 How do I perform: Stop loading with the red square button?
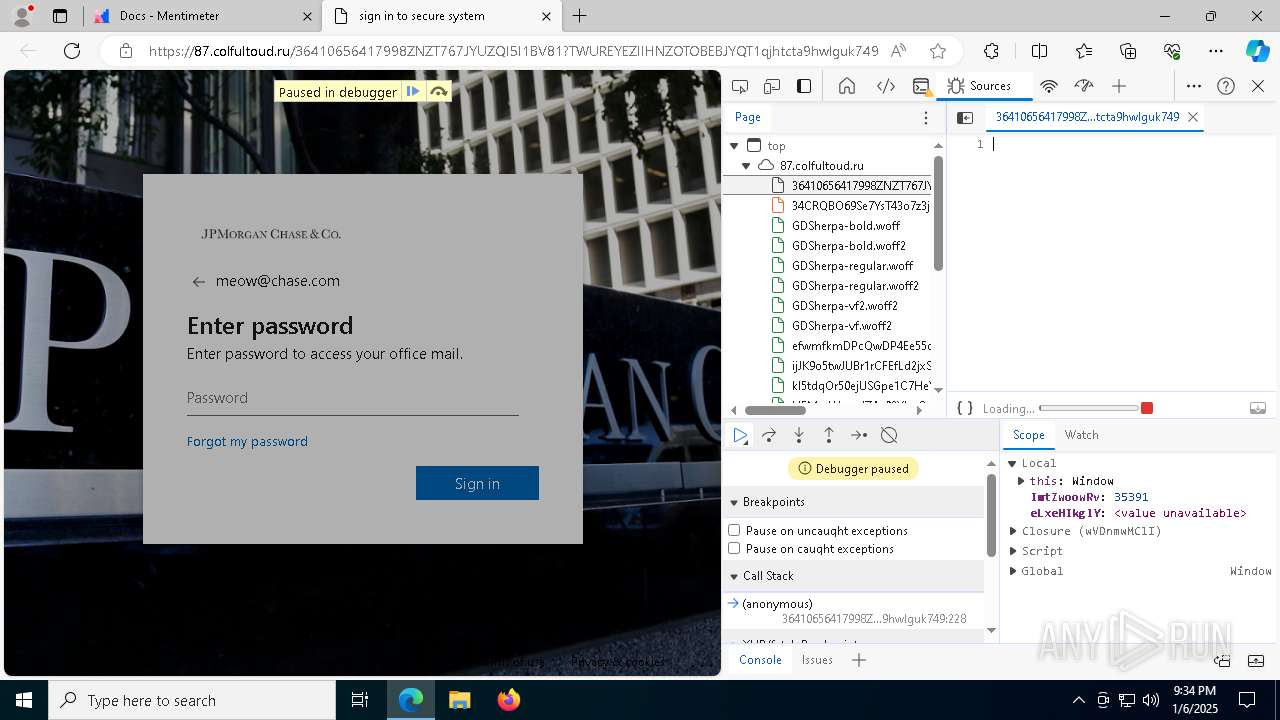pos(1147,408)
